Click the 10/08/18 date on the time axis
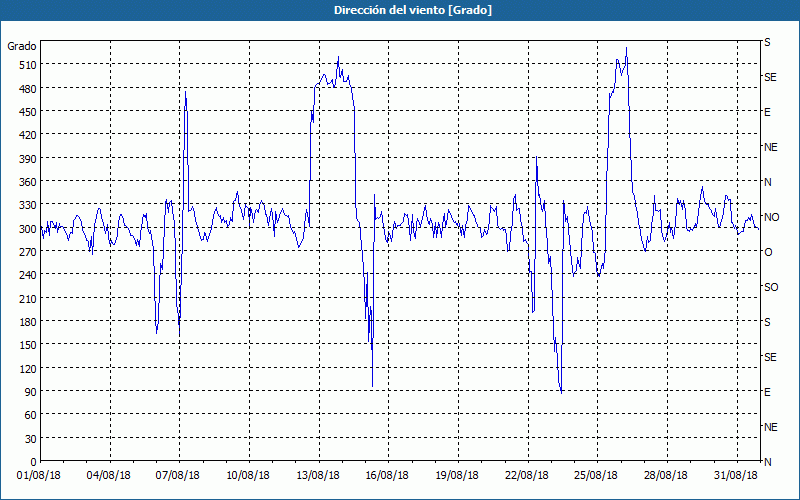 point(248,476)
